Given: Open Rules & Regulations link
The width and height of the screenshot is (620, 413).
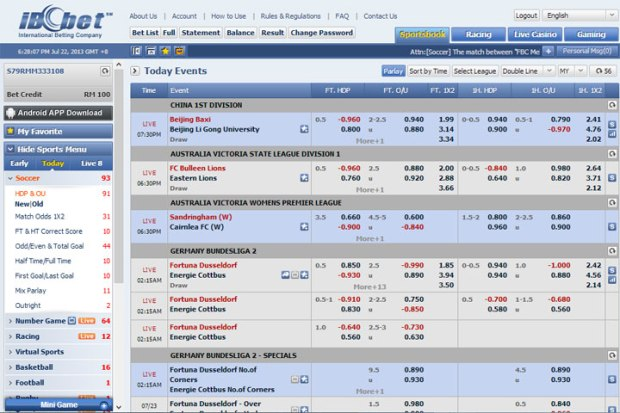Looking at the screenshot, I should coord(291,16).
